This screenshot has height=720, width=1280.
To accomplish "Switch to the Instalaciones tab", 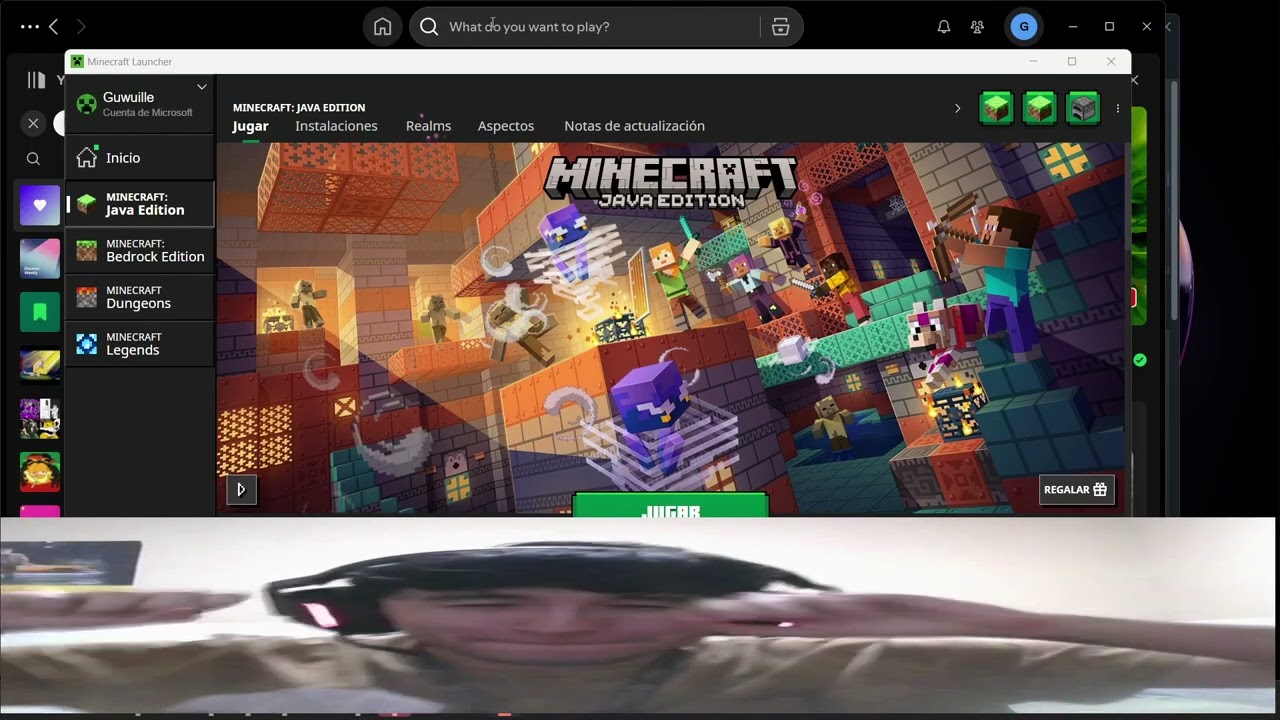I will click(x=336, y=126).
